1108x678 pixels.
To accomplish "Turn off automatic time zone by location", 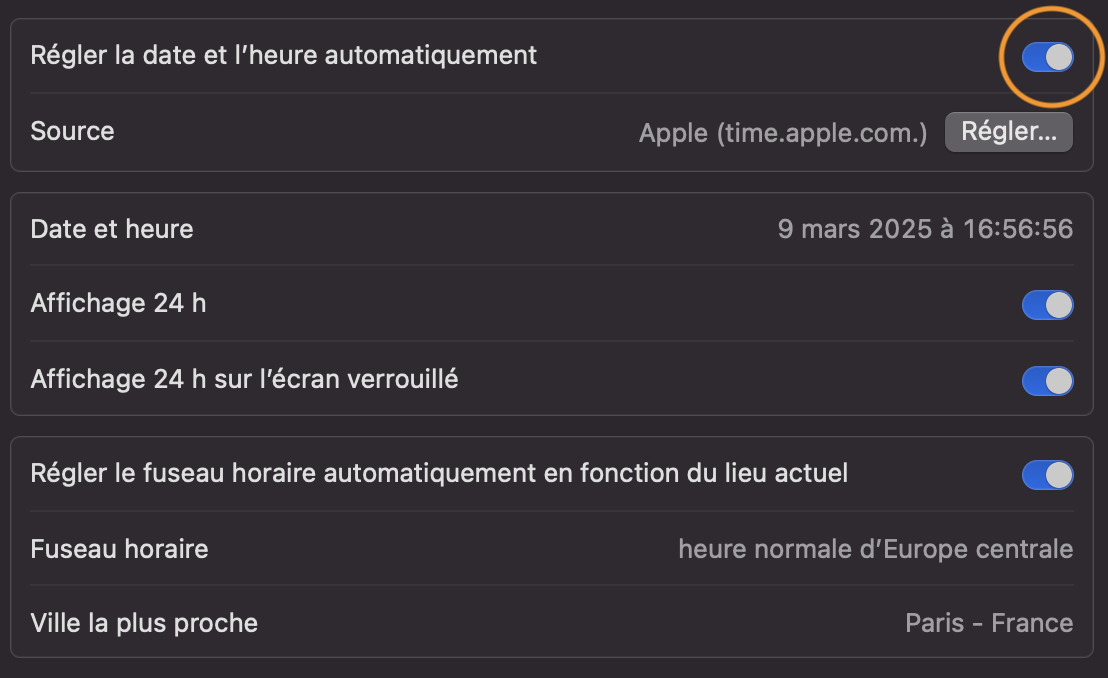I will pos(1047,475).
